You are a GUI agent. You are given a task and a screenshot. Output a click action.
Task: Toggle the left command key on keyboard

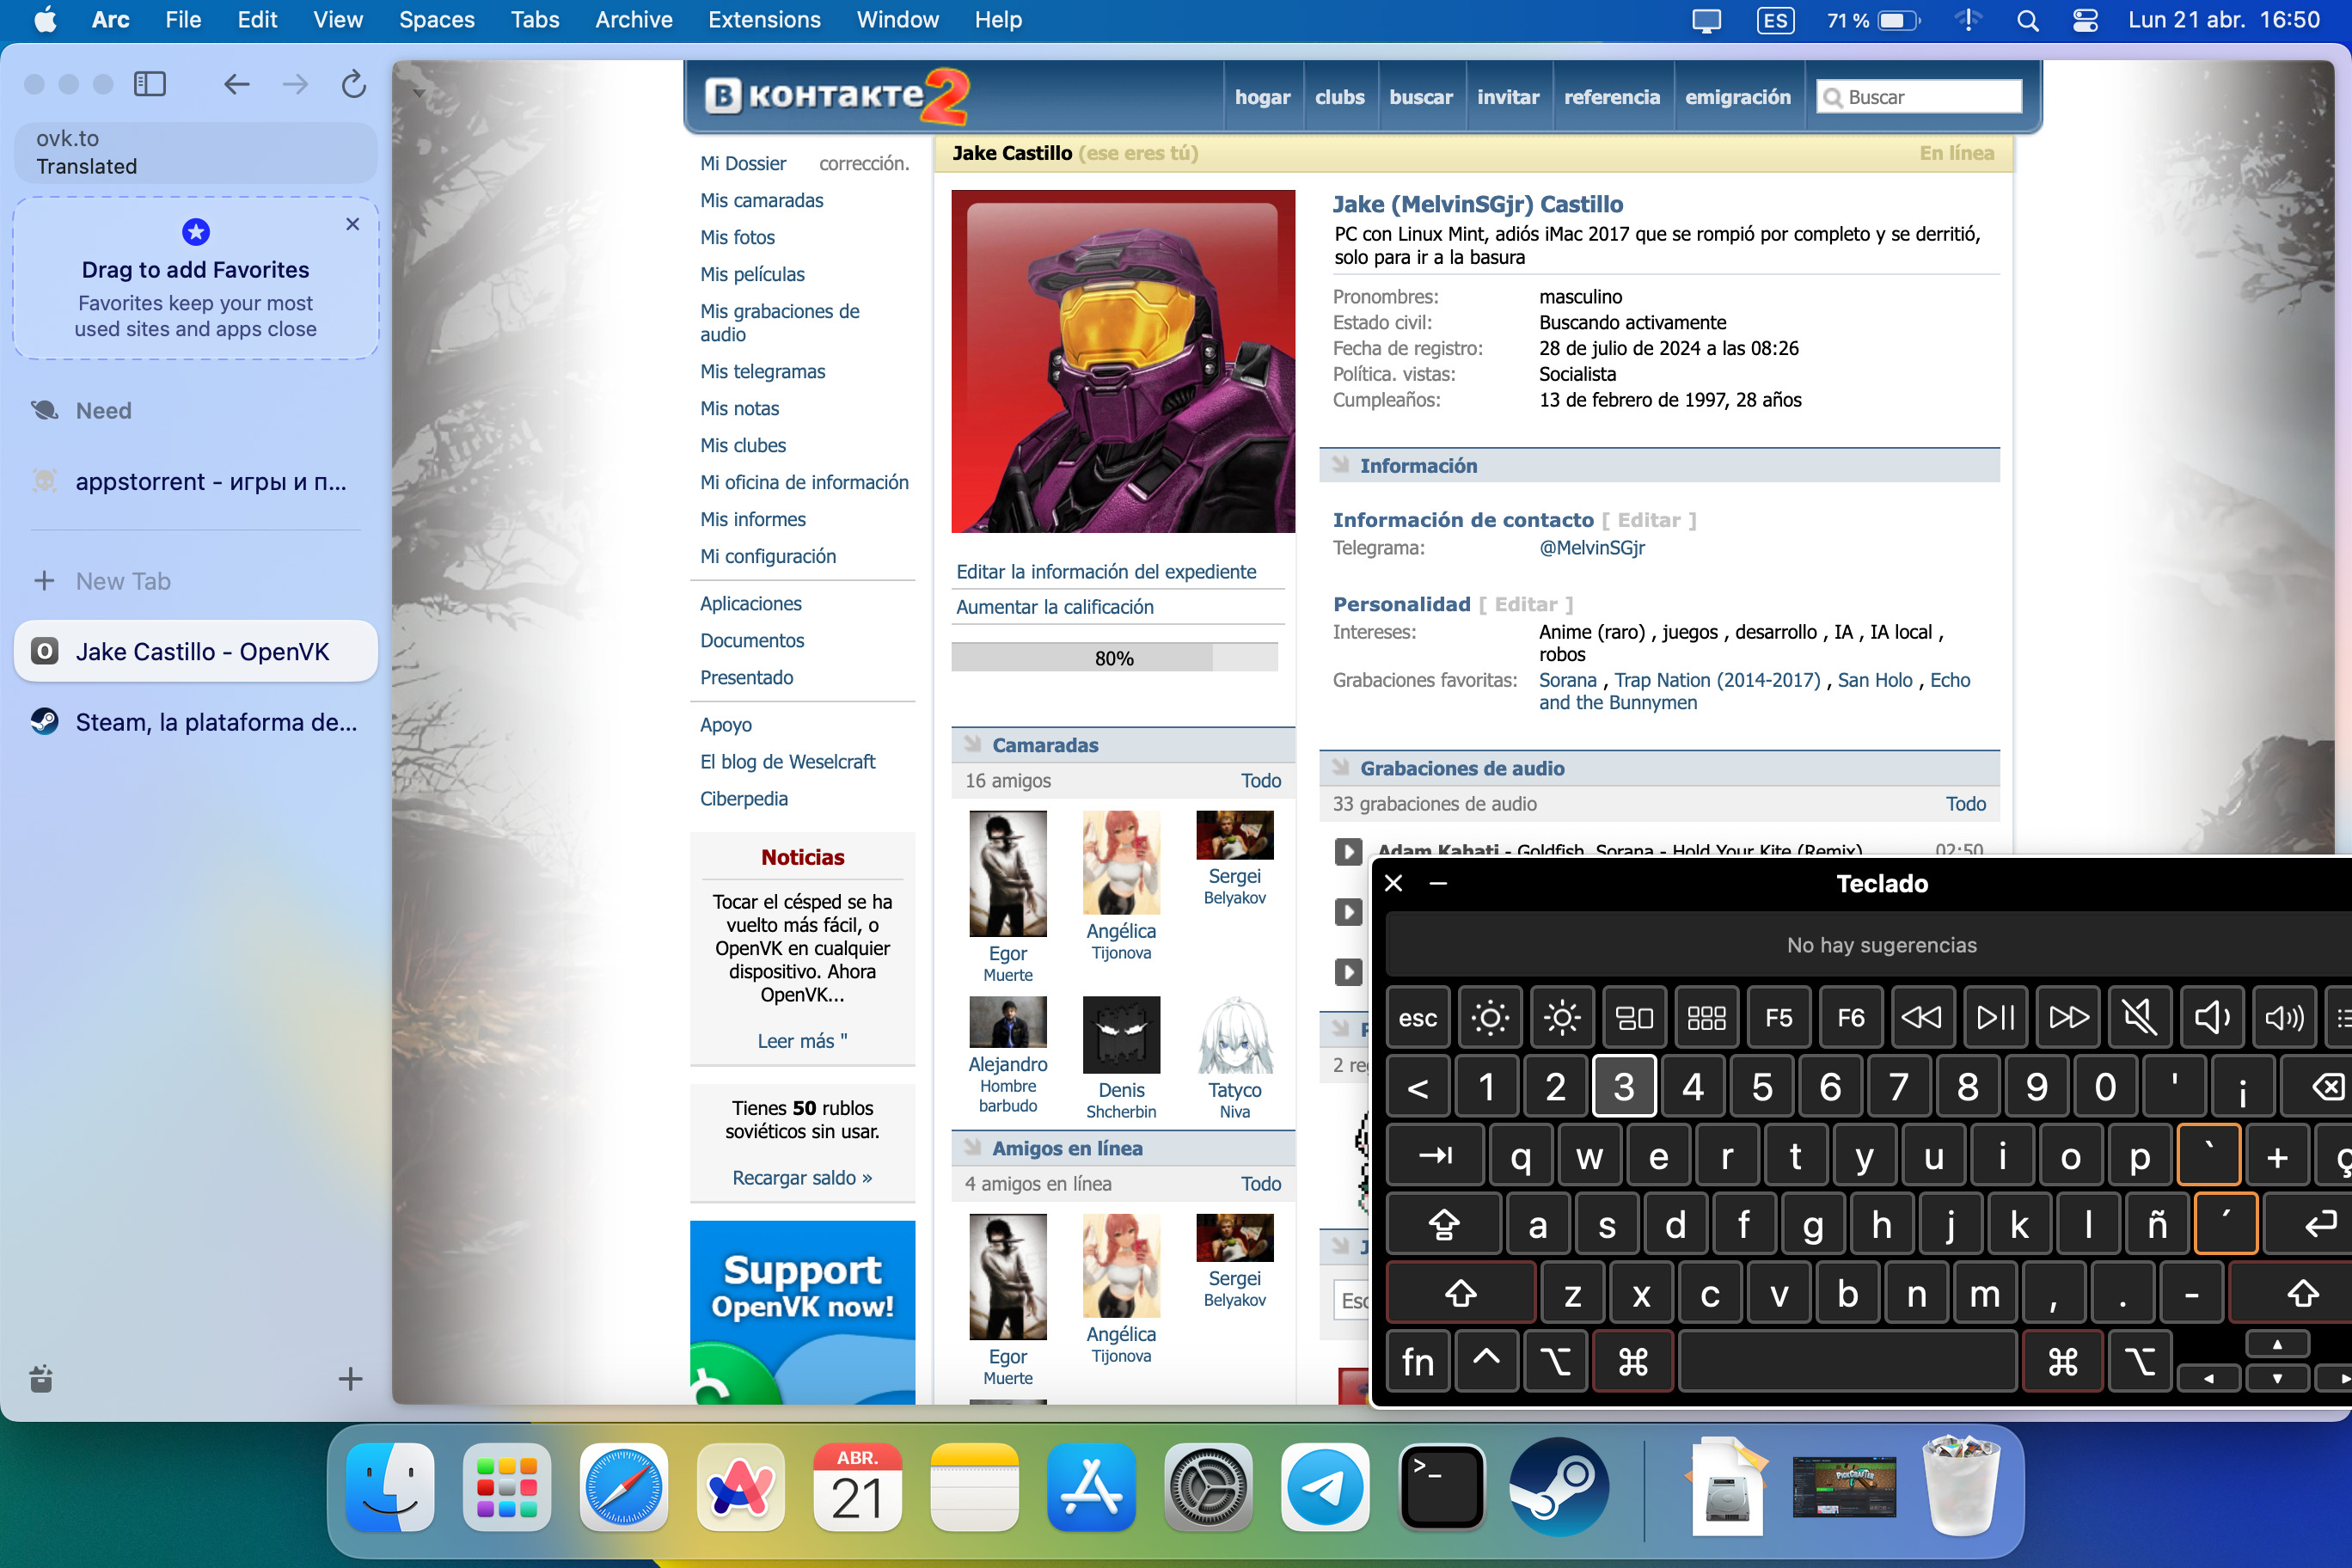1632,1361
